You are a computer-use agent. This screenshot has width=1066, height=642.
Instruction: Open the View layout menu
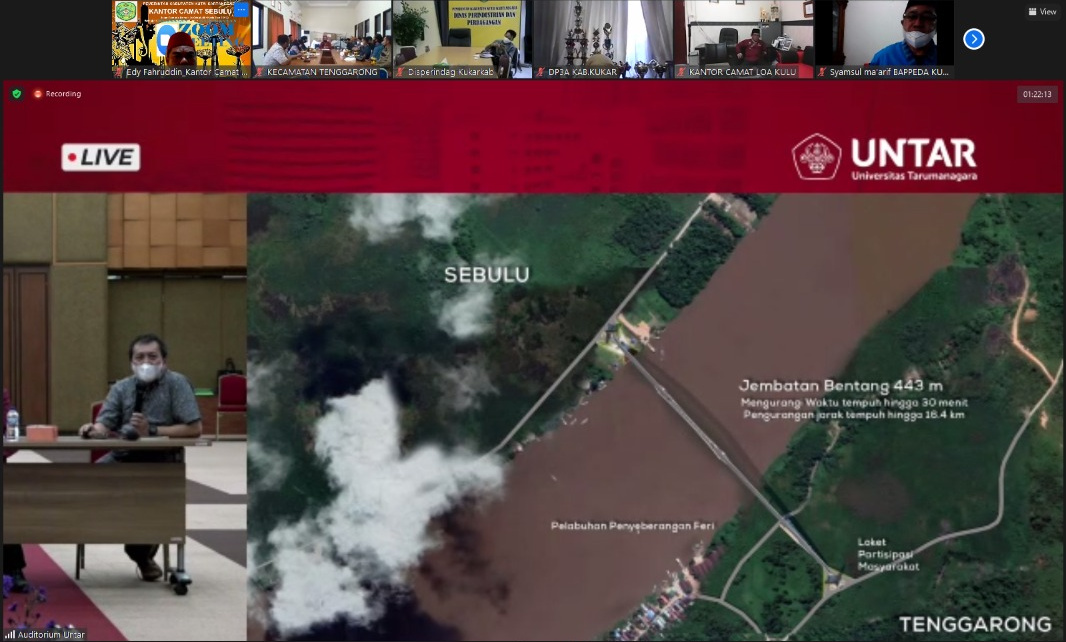(1041, 12)
